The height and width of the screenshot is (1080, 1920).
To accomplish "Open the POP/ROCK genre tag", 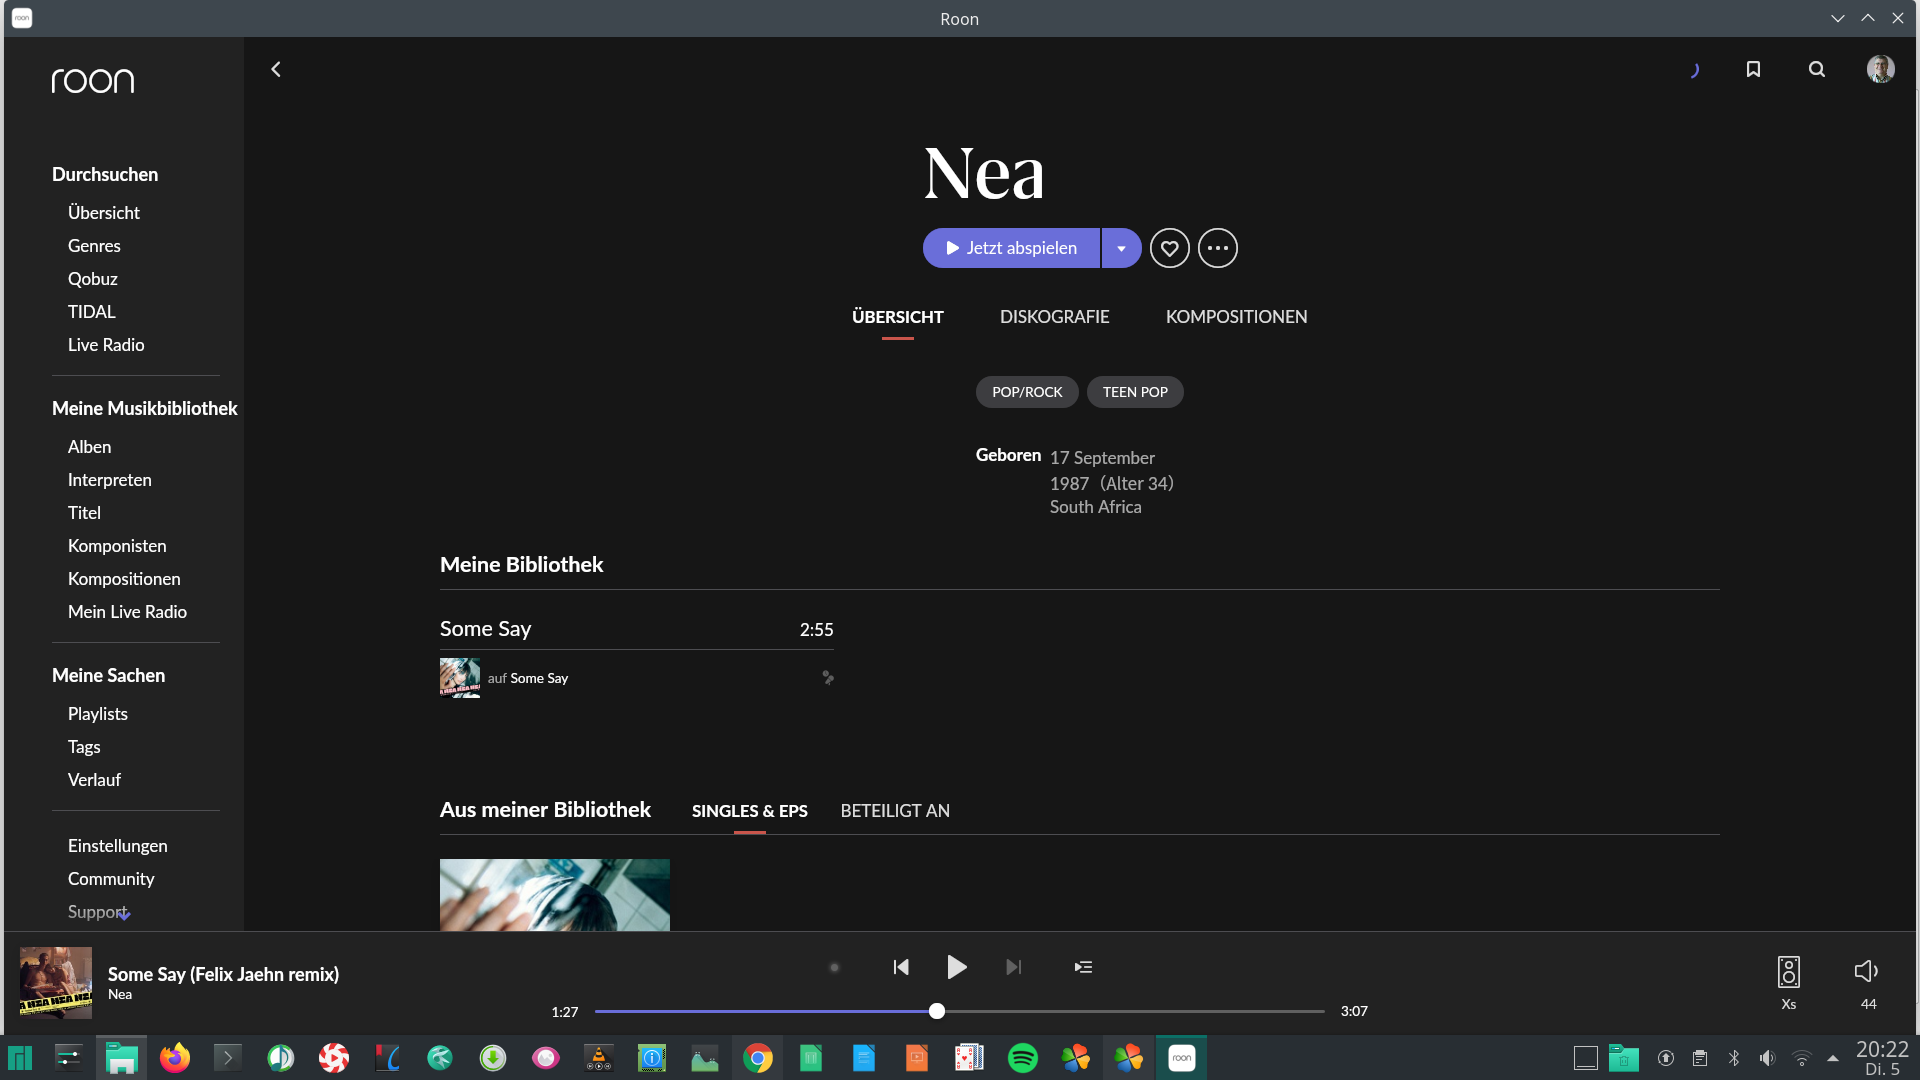I will [1027, 392].
